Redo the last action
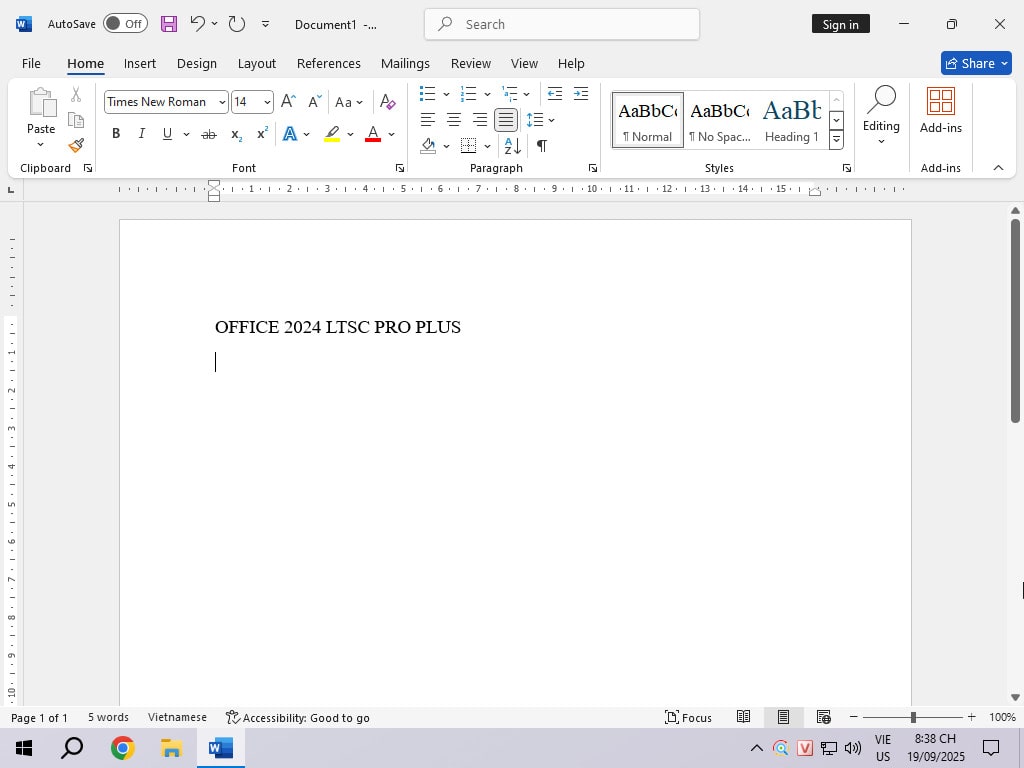 (236, 24)
